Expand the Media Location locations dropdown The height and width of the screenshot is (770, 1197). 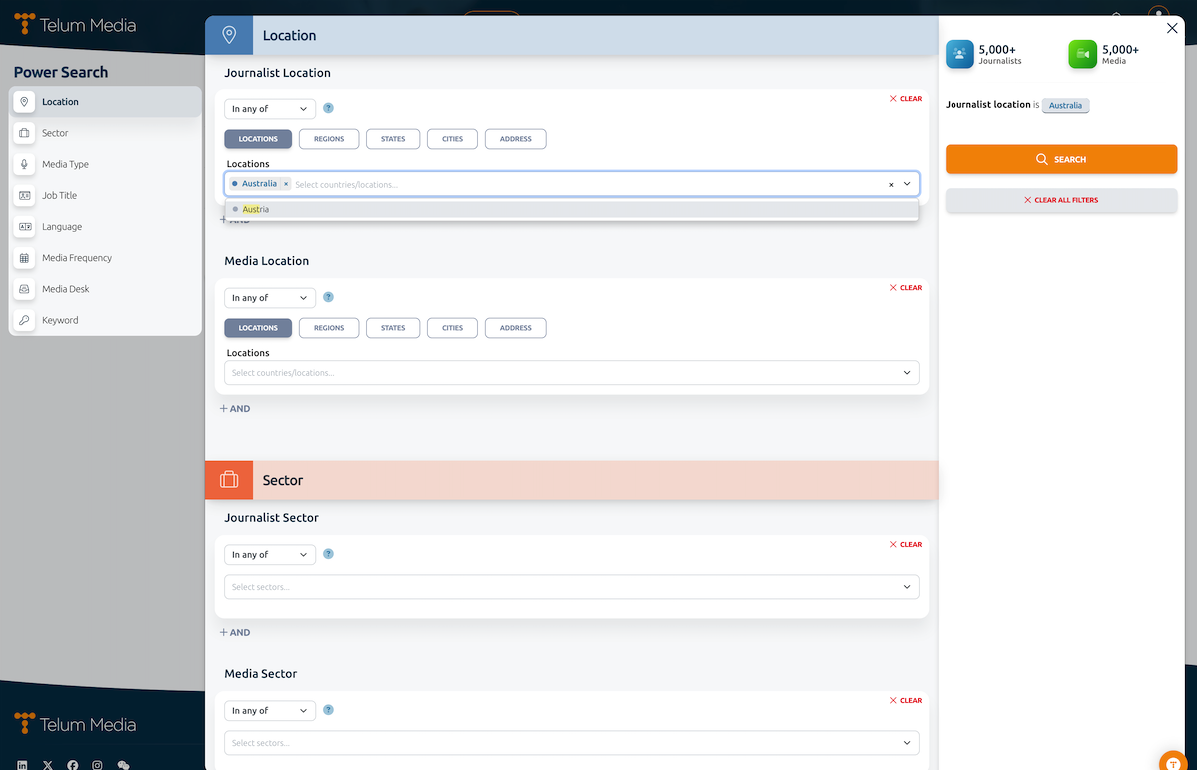(x=906, y=373)
